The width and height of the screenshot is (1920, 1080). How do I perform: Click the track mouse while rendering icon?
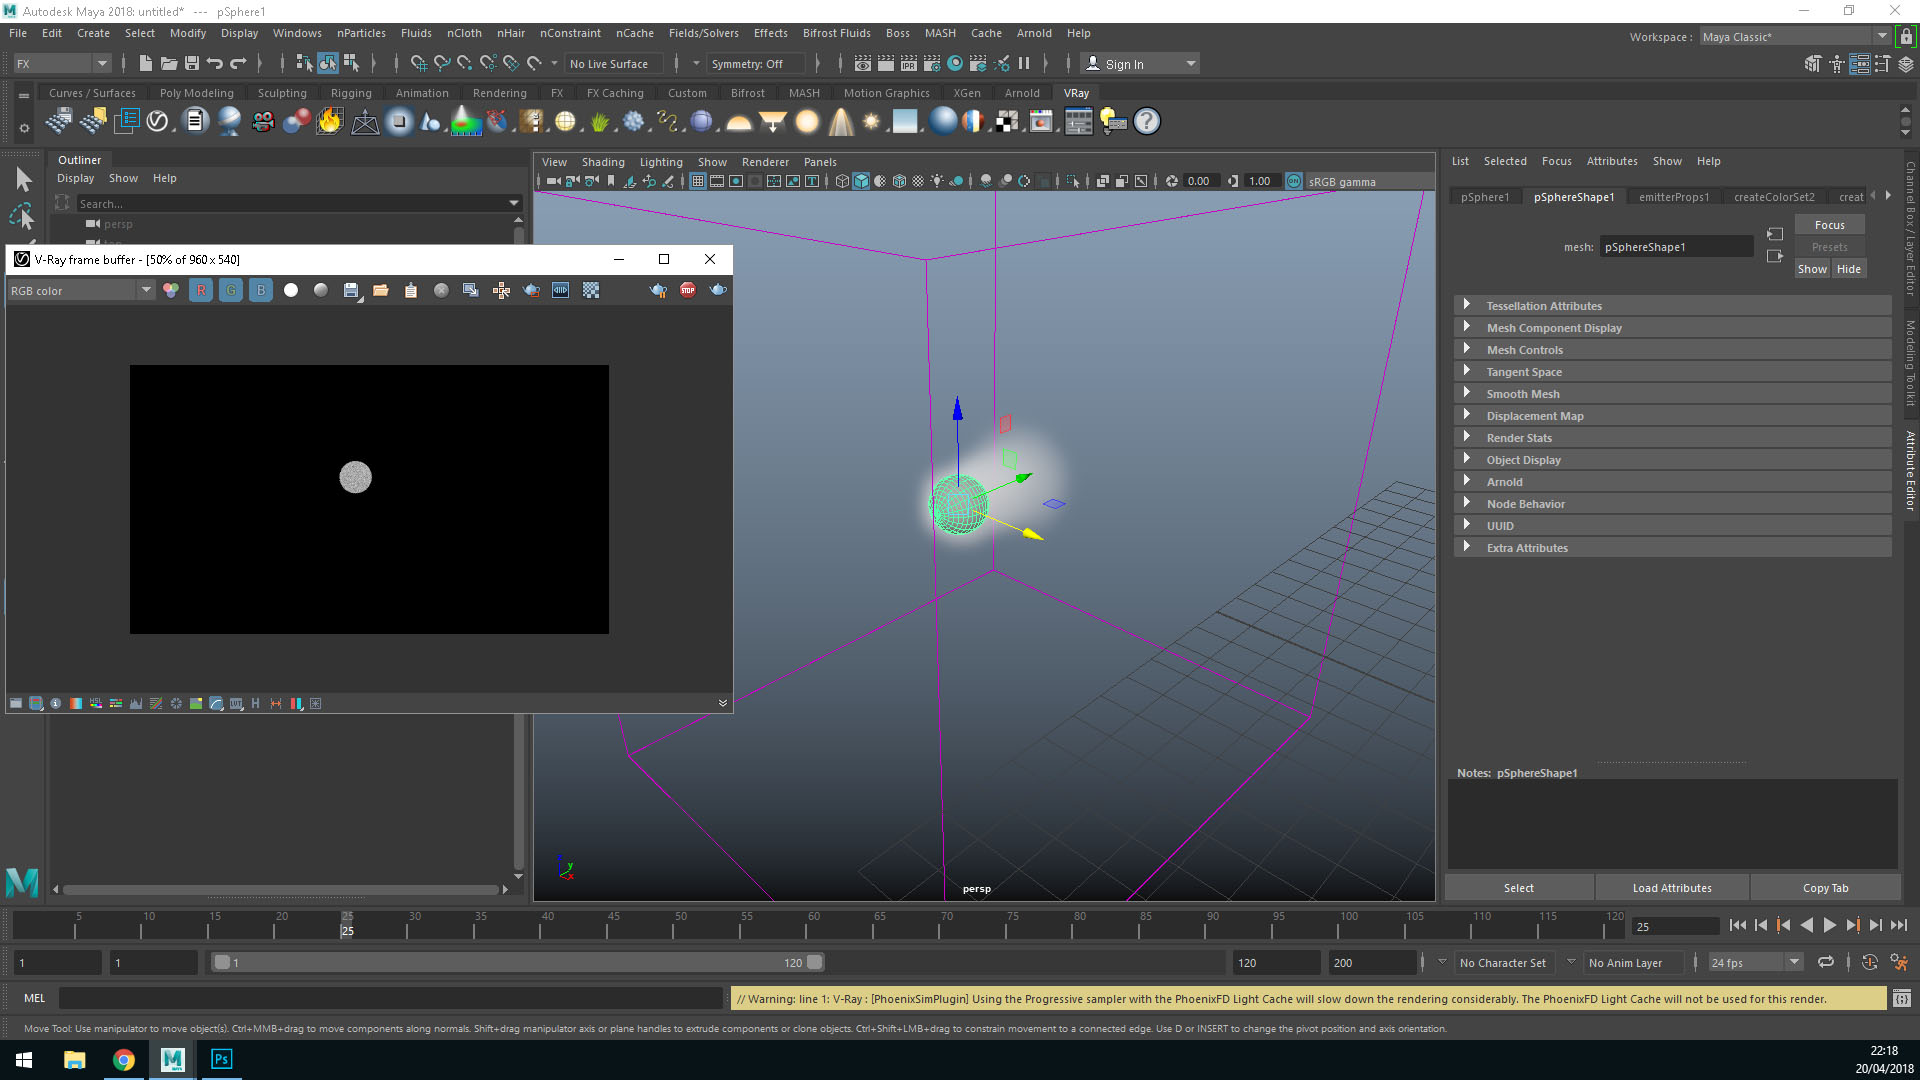pos(502,290)
